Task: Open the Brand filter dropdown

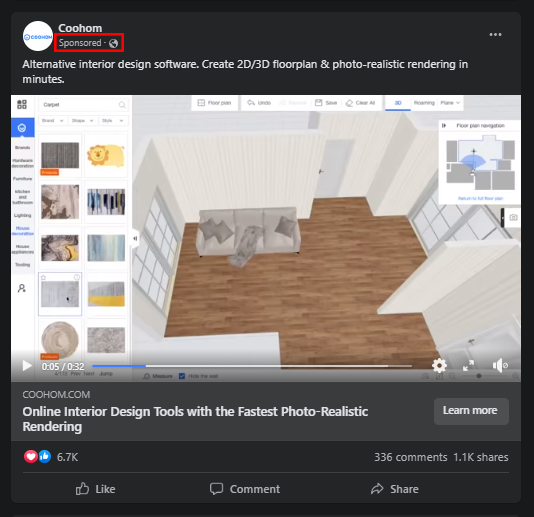Action: coord(52,121)
